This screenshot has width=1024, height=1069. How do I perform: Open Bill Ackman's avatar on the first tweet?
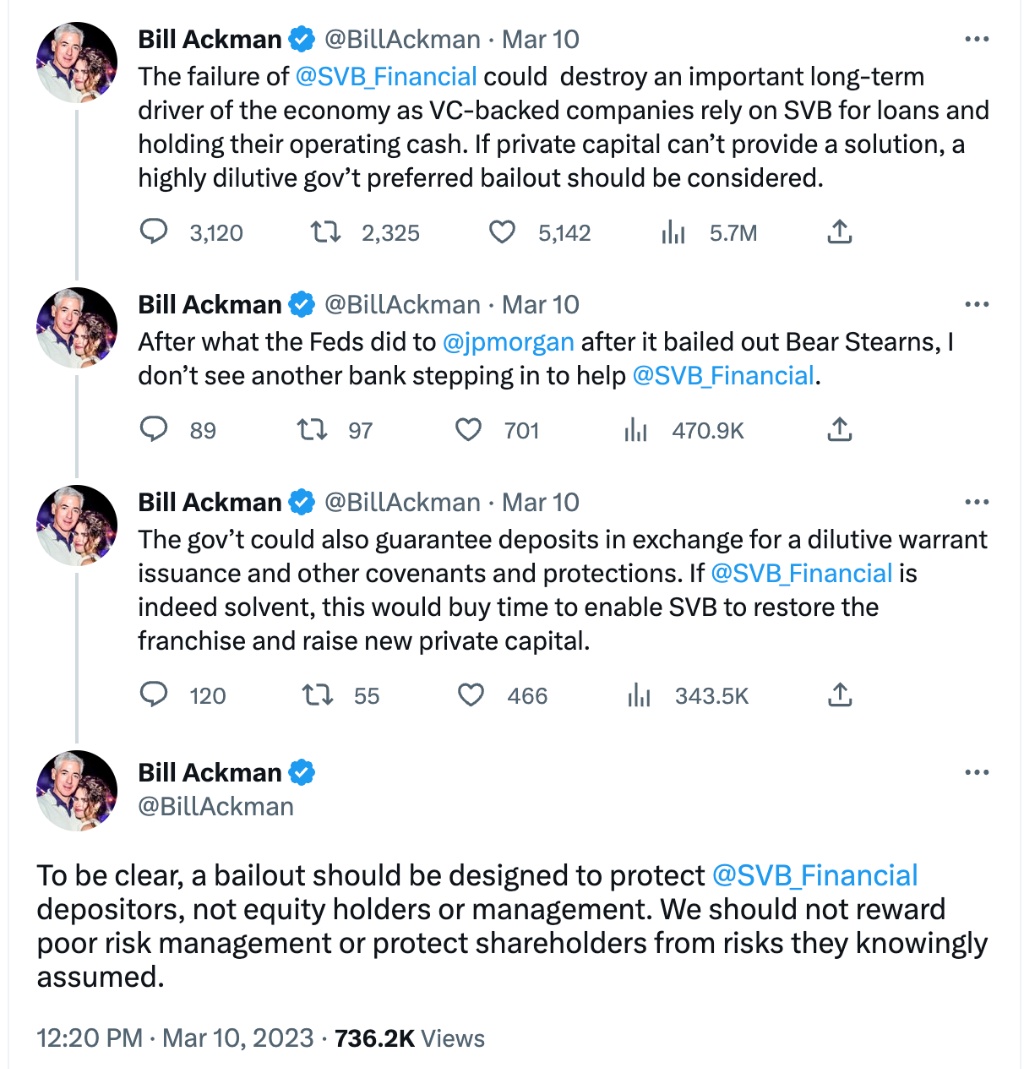tap(77, 62)
